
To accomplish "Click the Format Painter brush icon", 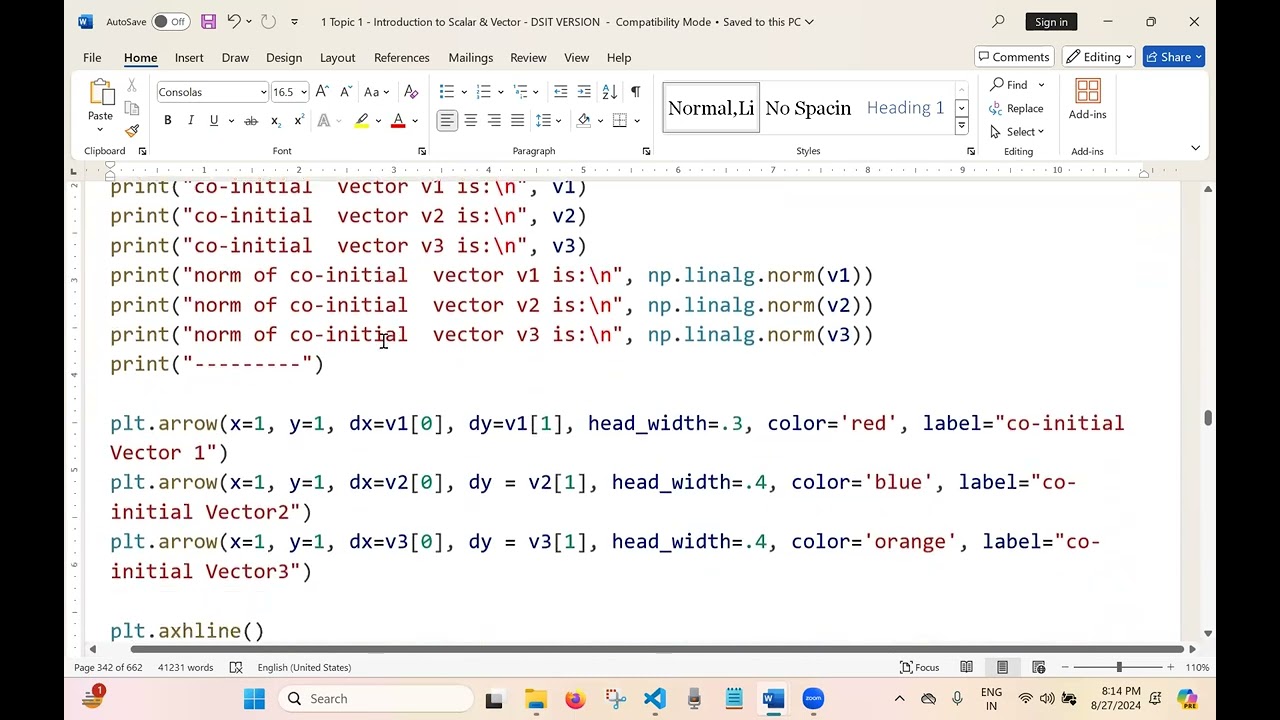I will 132,131.
